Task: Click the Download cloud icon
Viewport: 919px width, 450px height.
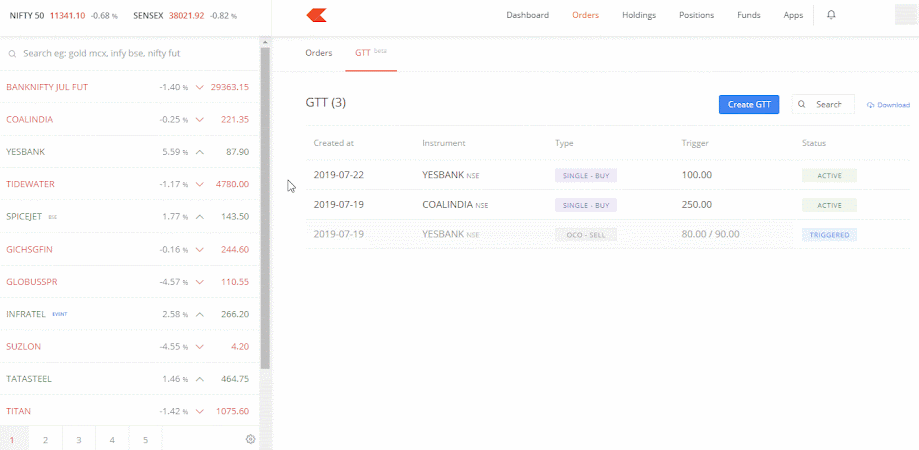Action: [871, 105]
